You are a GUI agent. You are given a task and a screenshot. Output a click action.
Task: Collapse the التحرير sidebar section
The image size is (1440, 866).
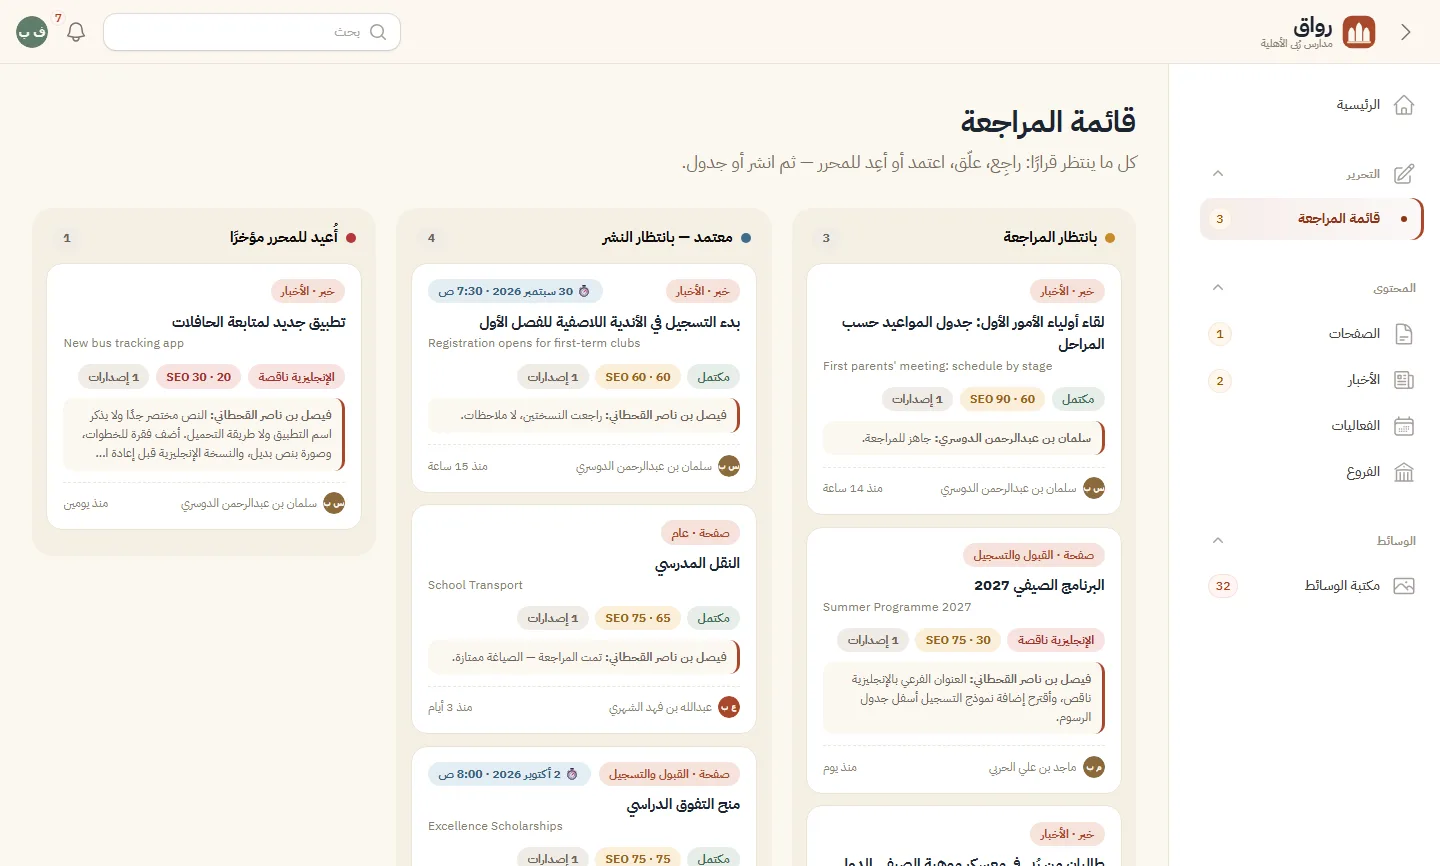point(1218,174)
